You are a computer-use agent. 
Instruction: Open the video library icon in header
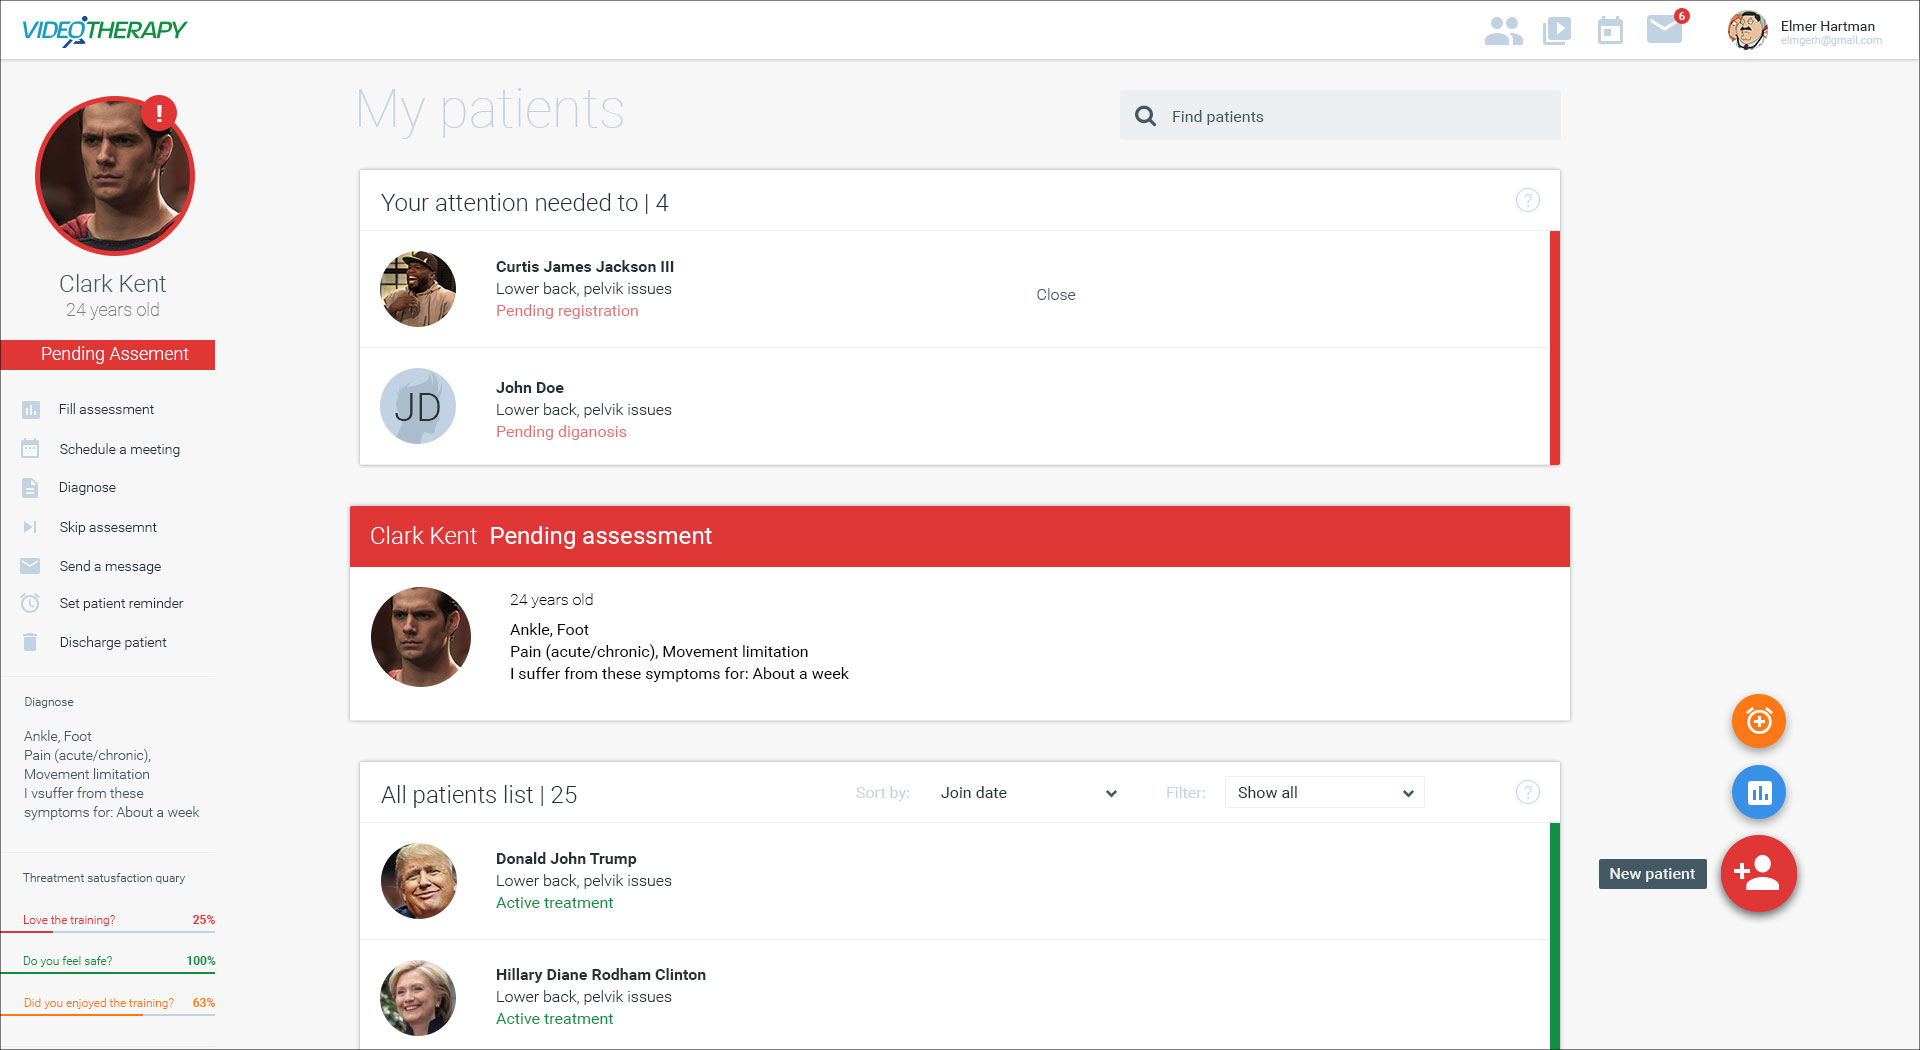1557,31
